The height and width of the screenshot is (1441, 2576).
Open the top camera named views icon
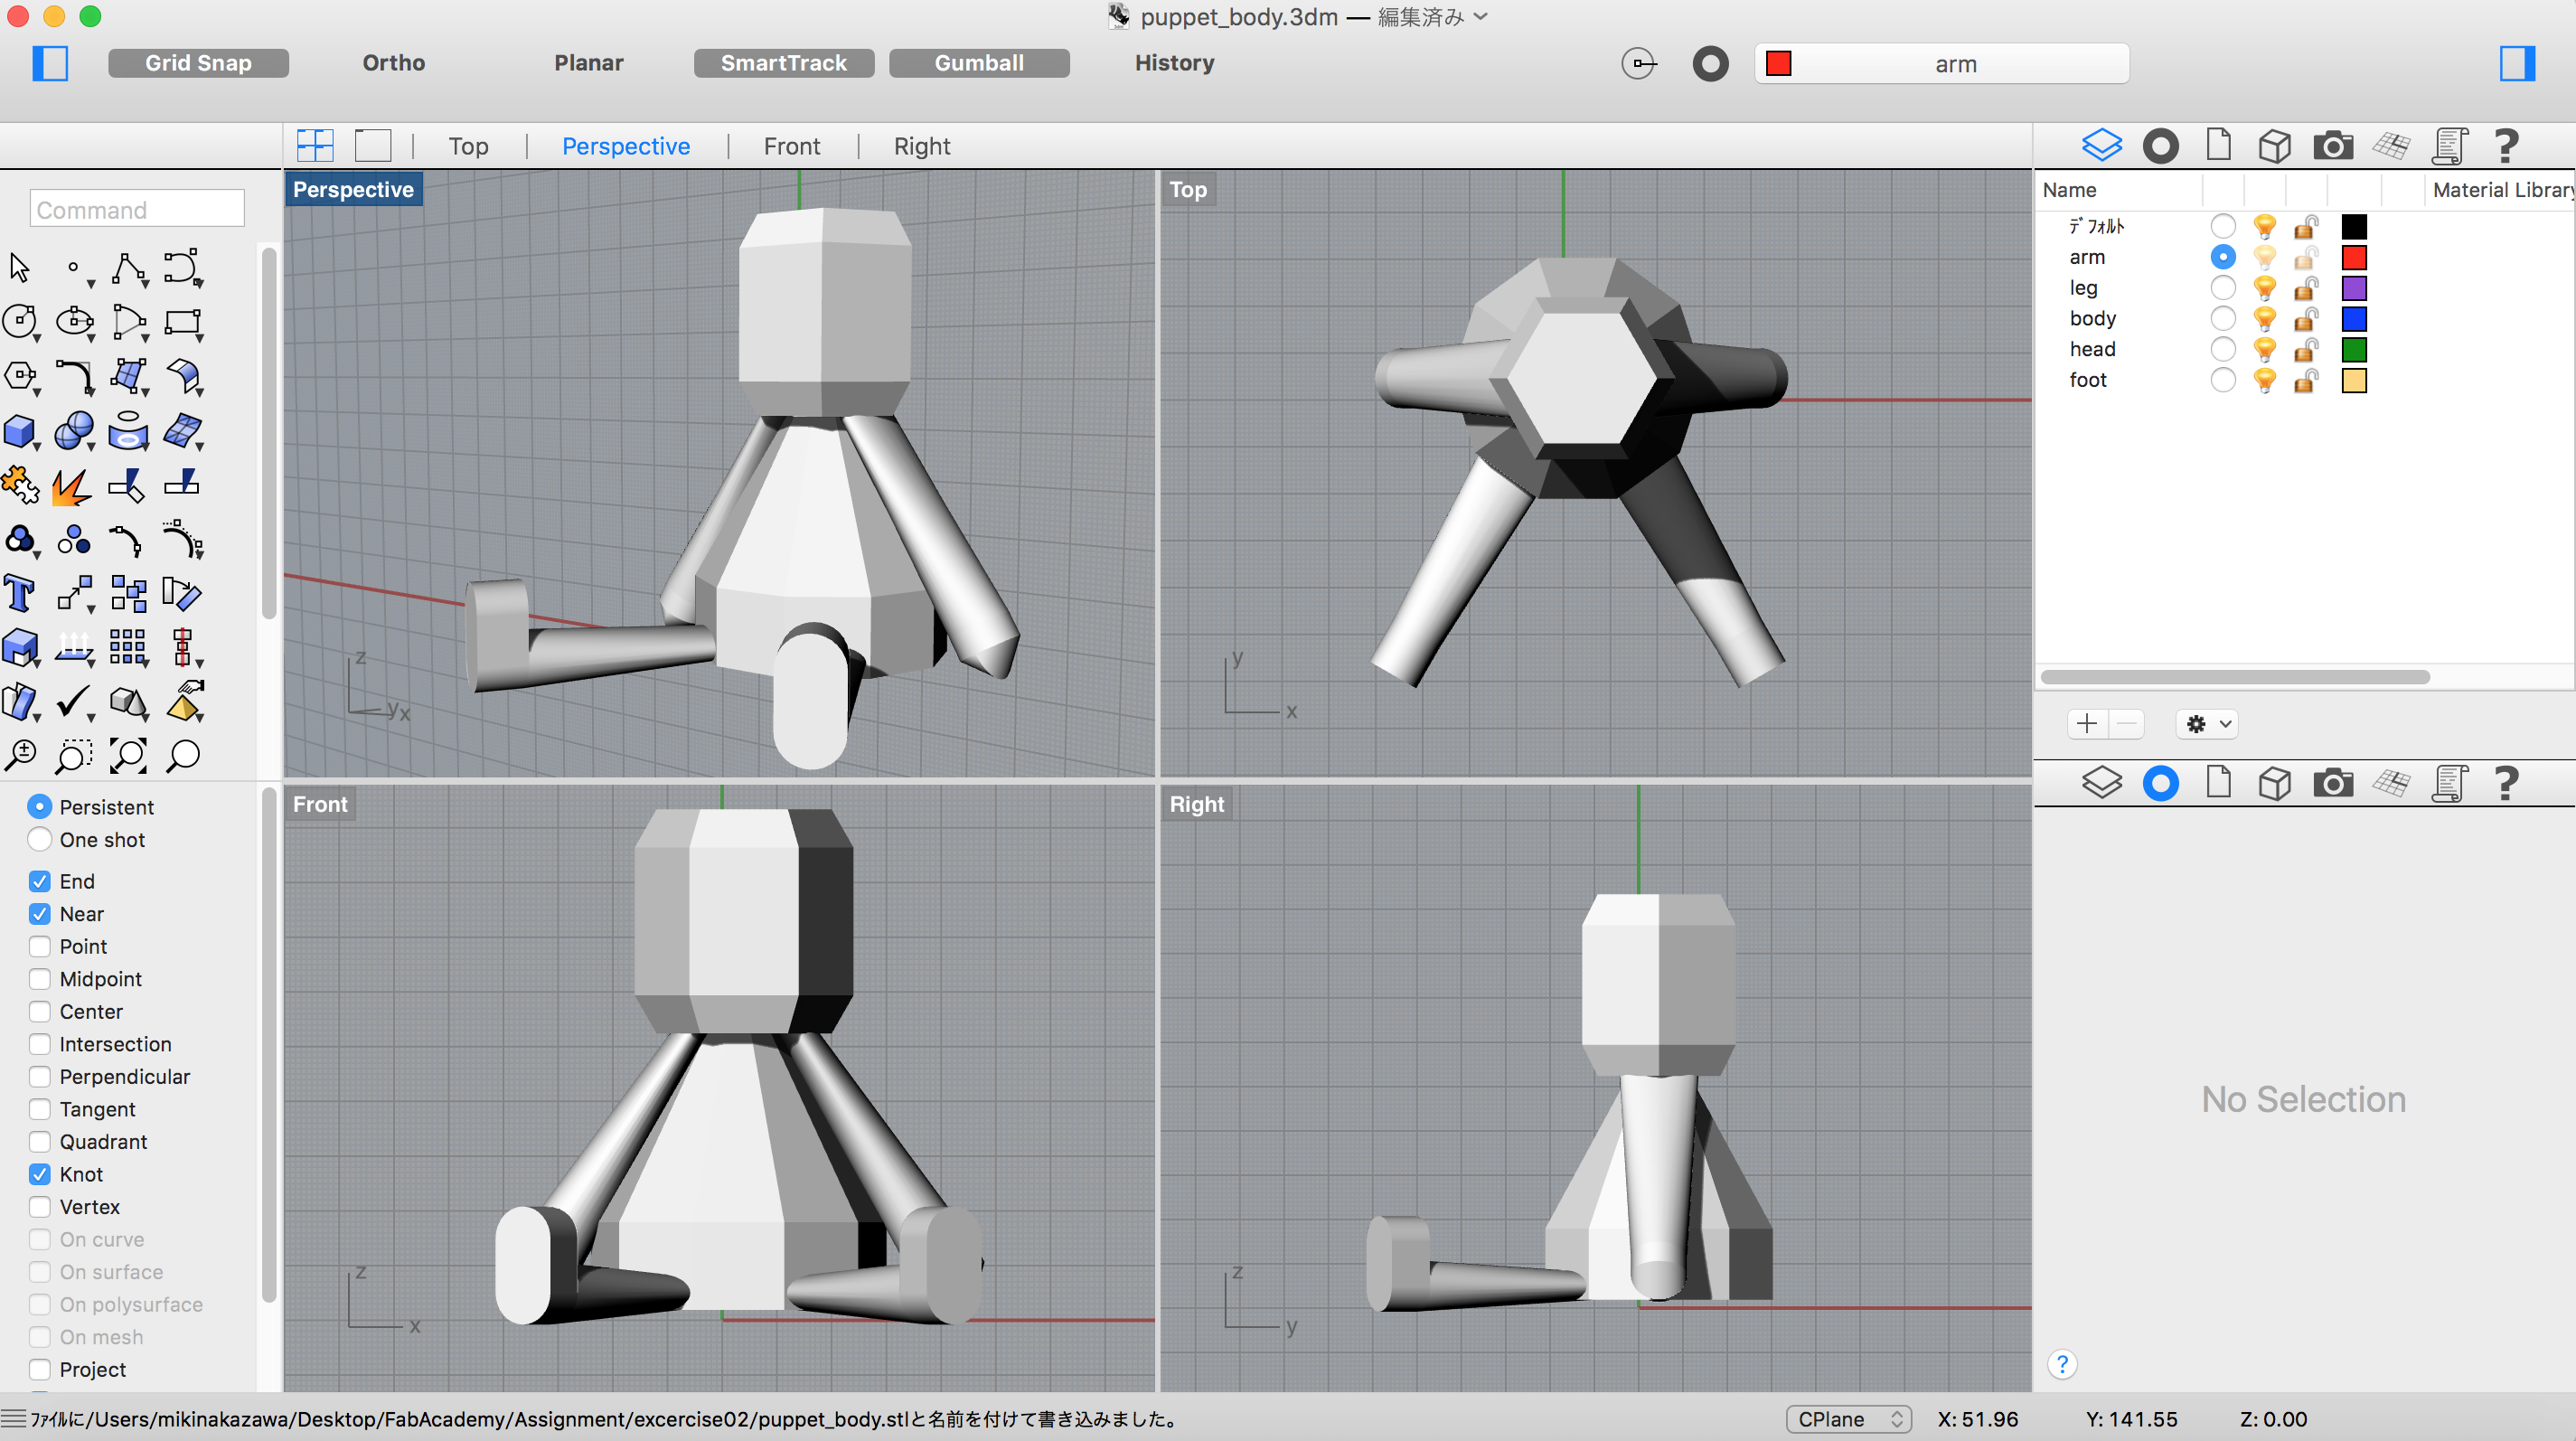point(2333,146)
